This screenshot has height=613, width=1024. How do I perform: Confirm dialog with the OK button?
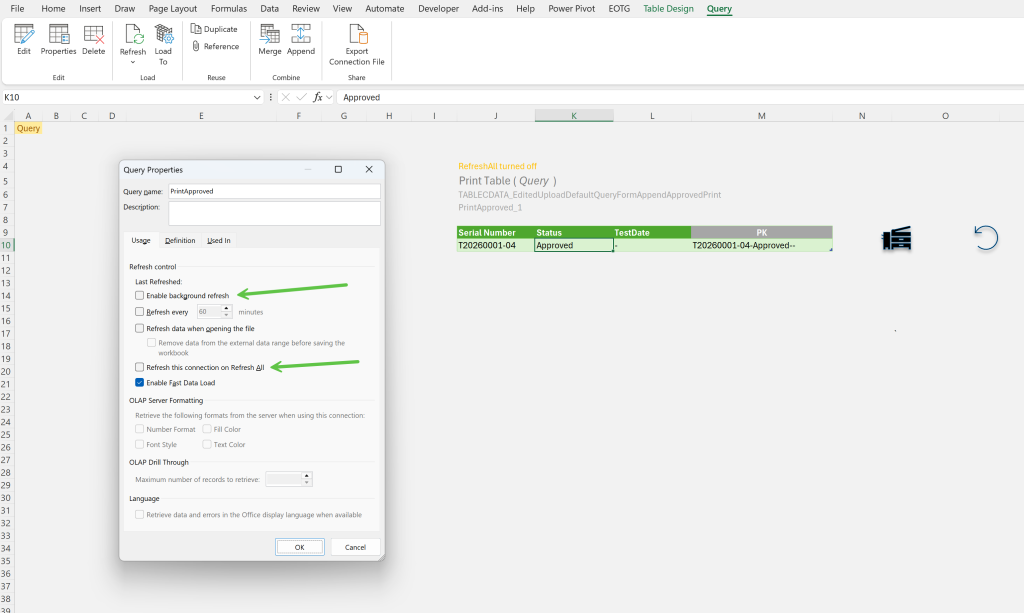(299, 547)
